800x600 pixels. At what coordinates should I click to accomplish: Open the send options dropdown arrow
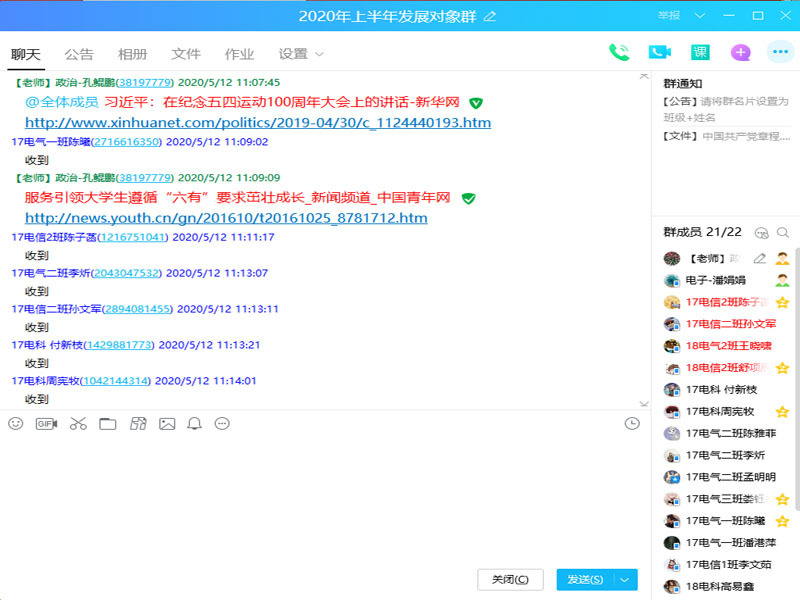(x=626, y=579)
